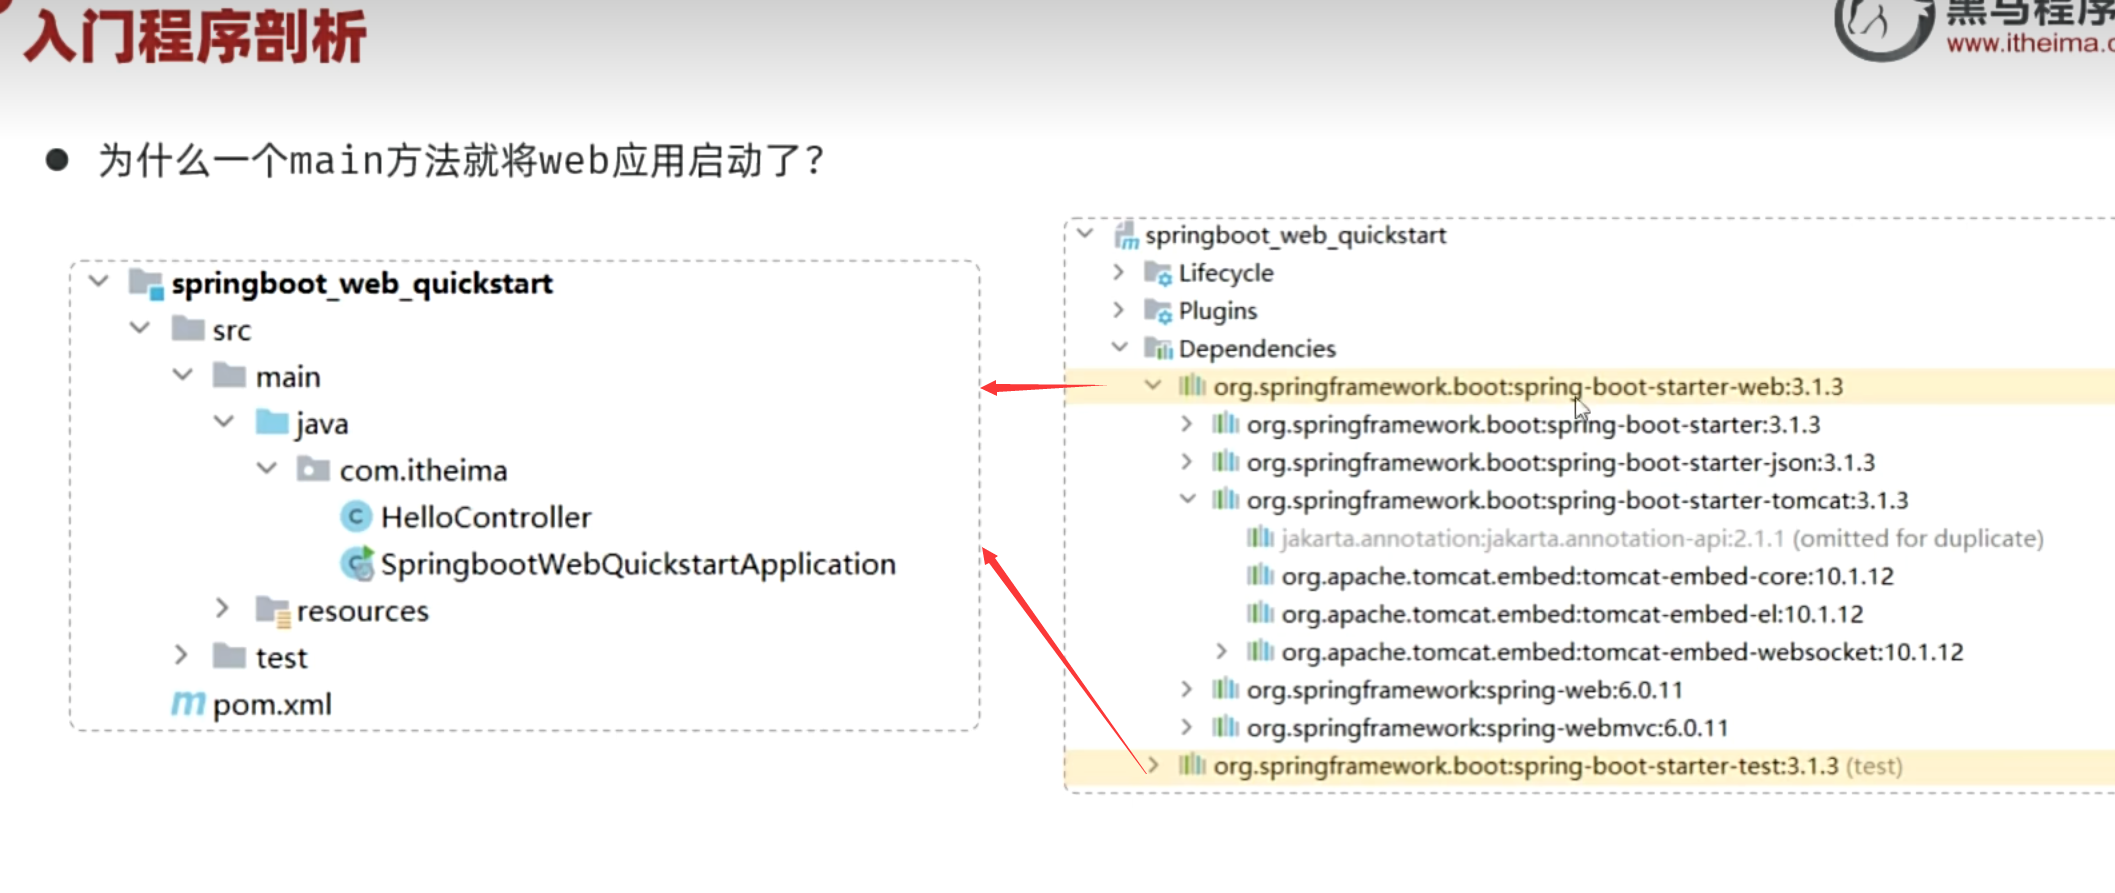Click the pom.xml Maven file icon

click(x=188, y=704)
